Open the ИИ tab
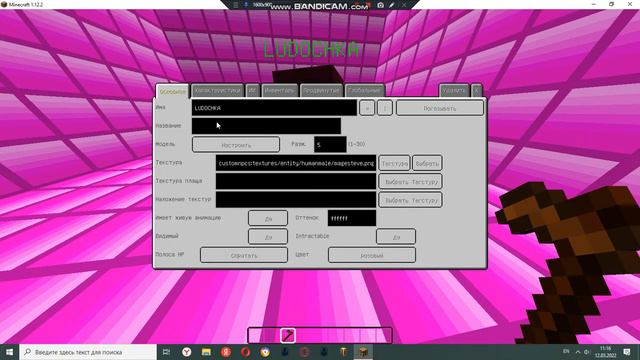Screen dimensions: 640x360 (x=253, y=91)
